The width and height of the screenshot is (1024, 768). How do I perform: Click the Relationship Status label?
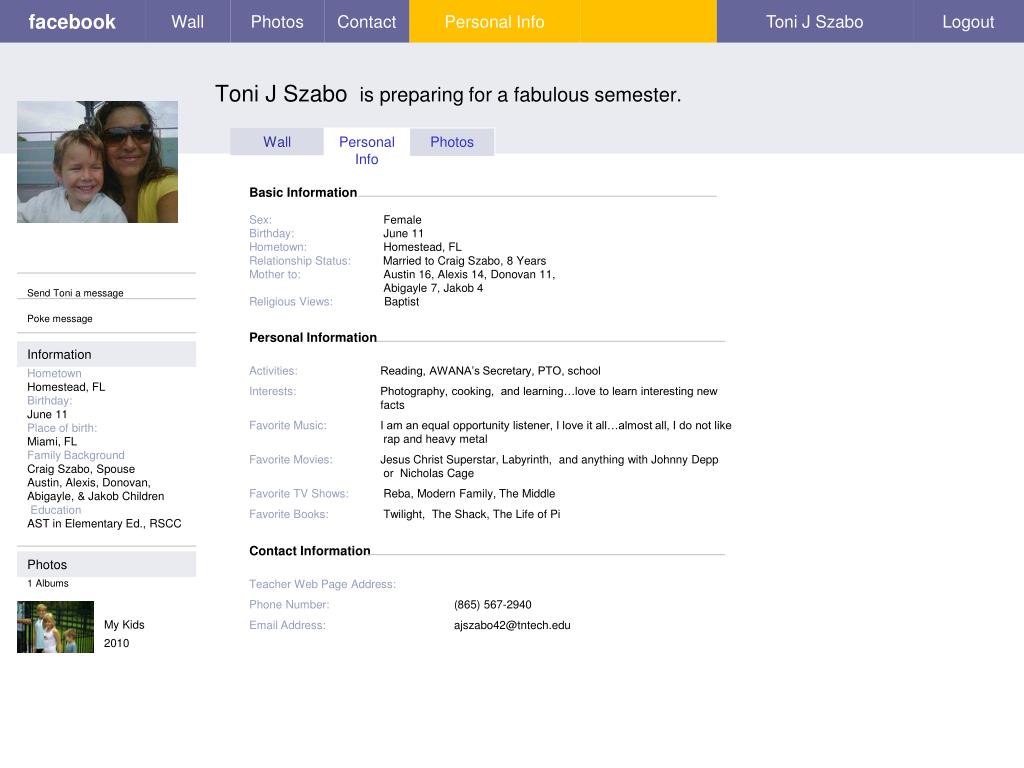click(300, 261)
